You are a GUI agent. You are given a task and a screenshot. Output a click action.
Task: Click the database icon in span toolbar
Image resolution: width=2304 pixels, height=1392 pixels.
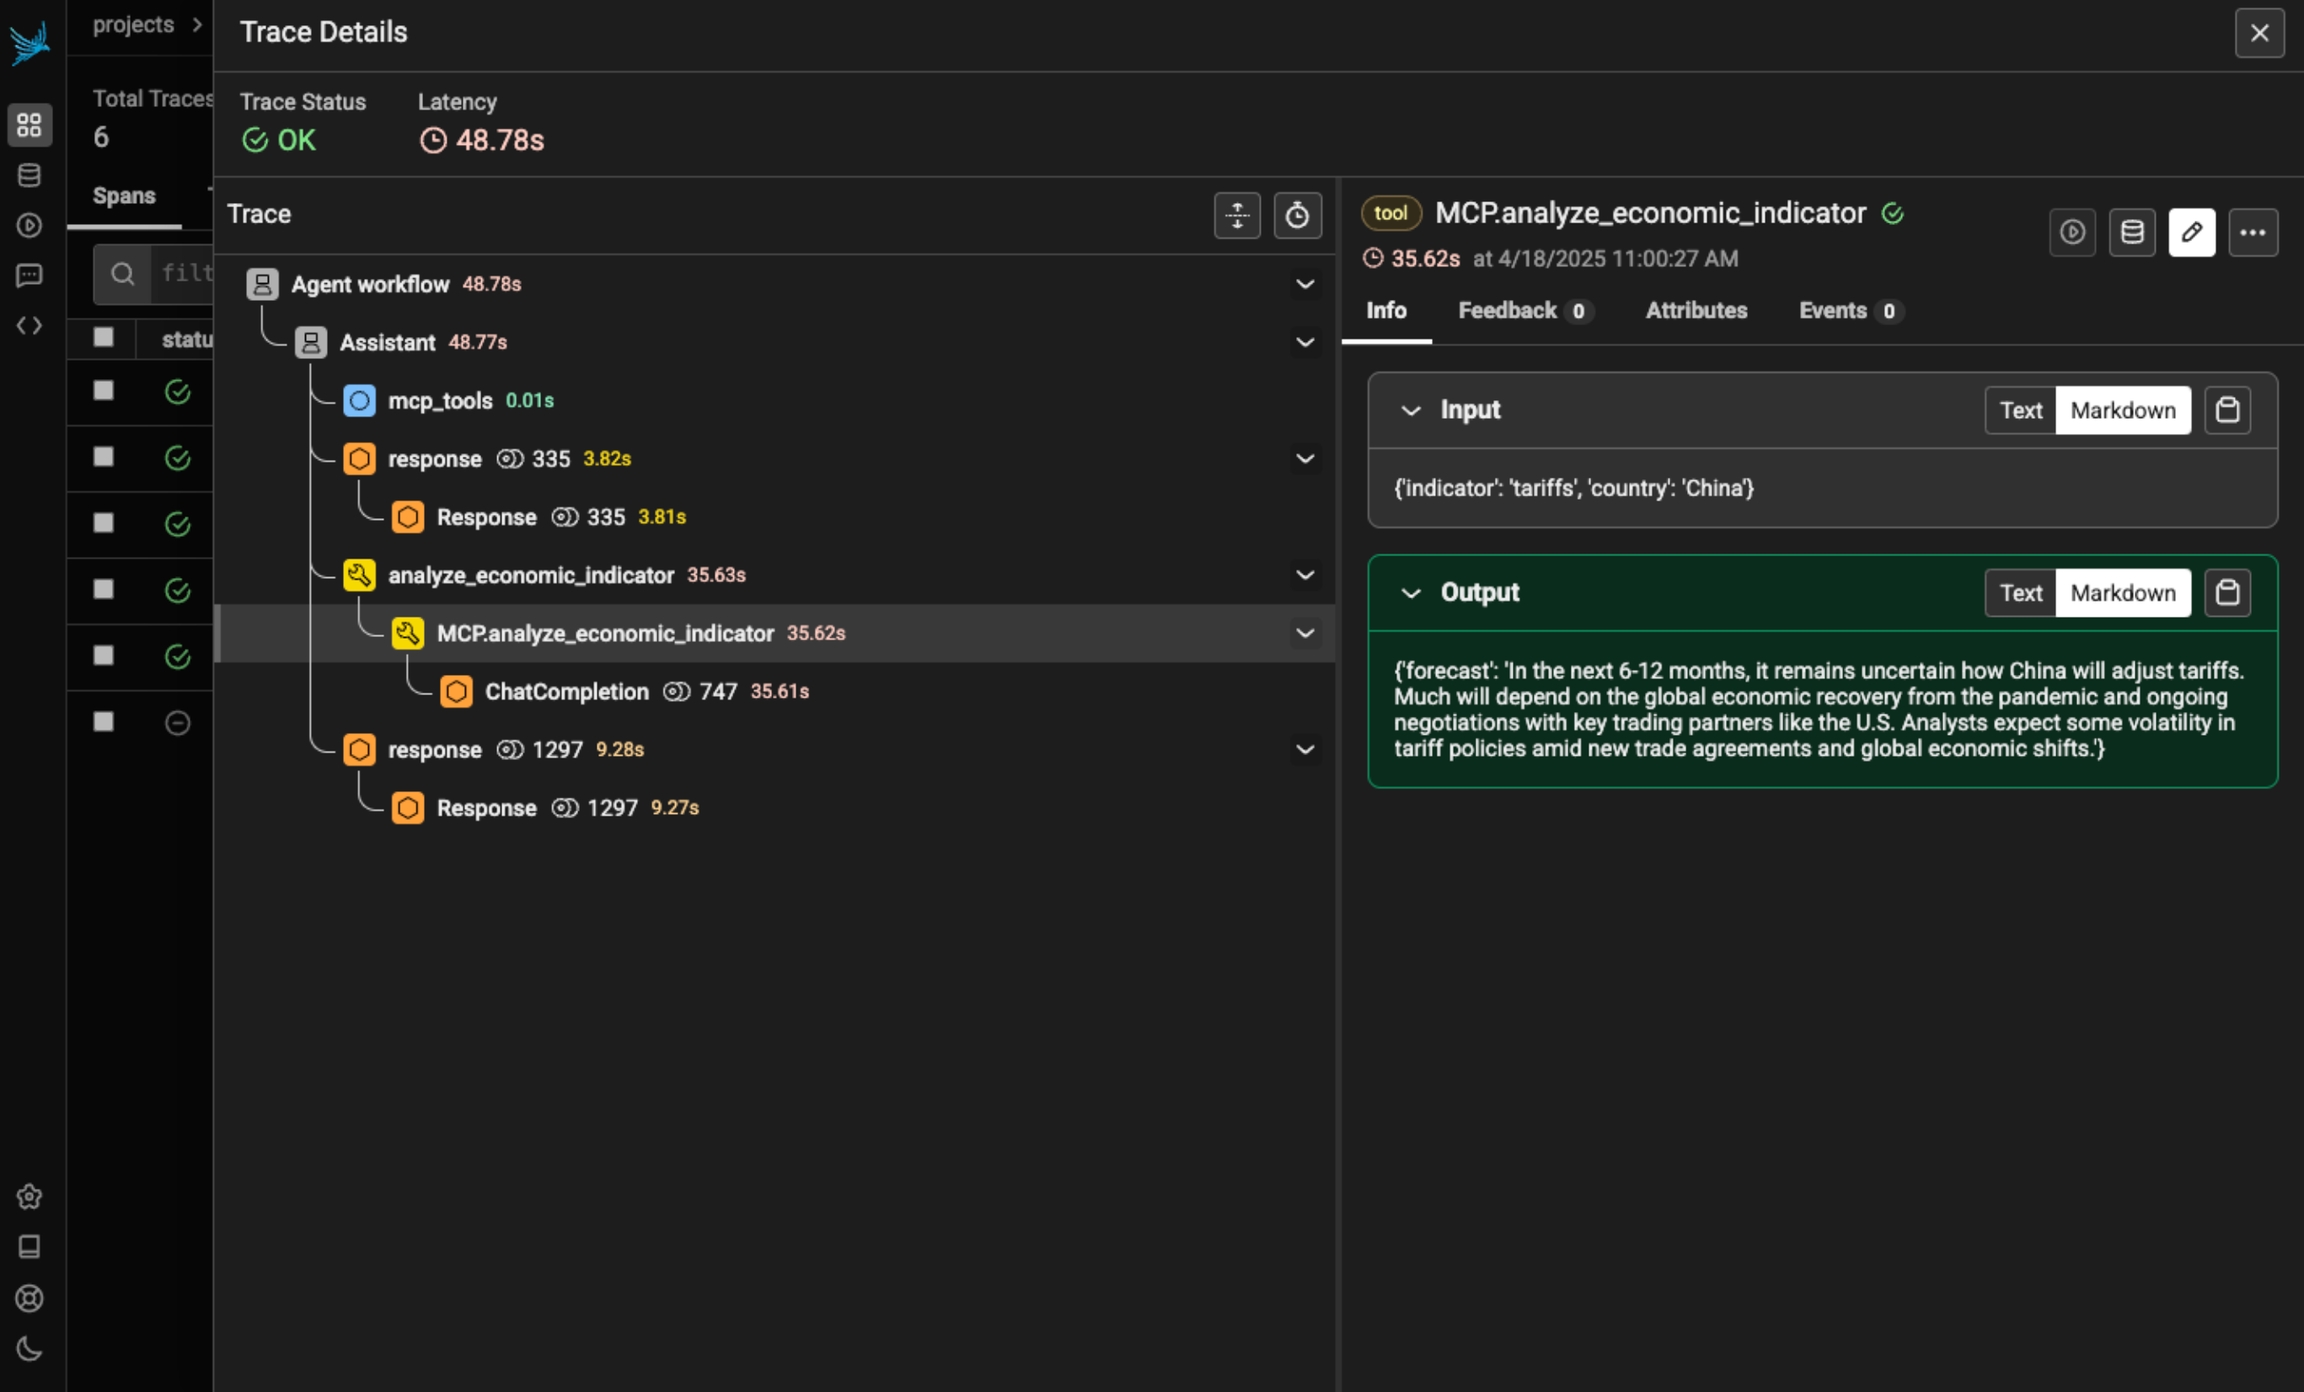2131,233
